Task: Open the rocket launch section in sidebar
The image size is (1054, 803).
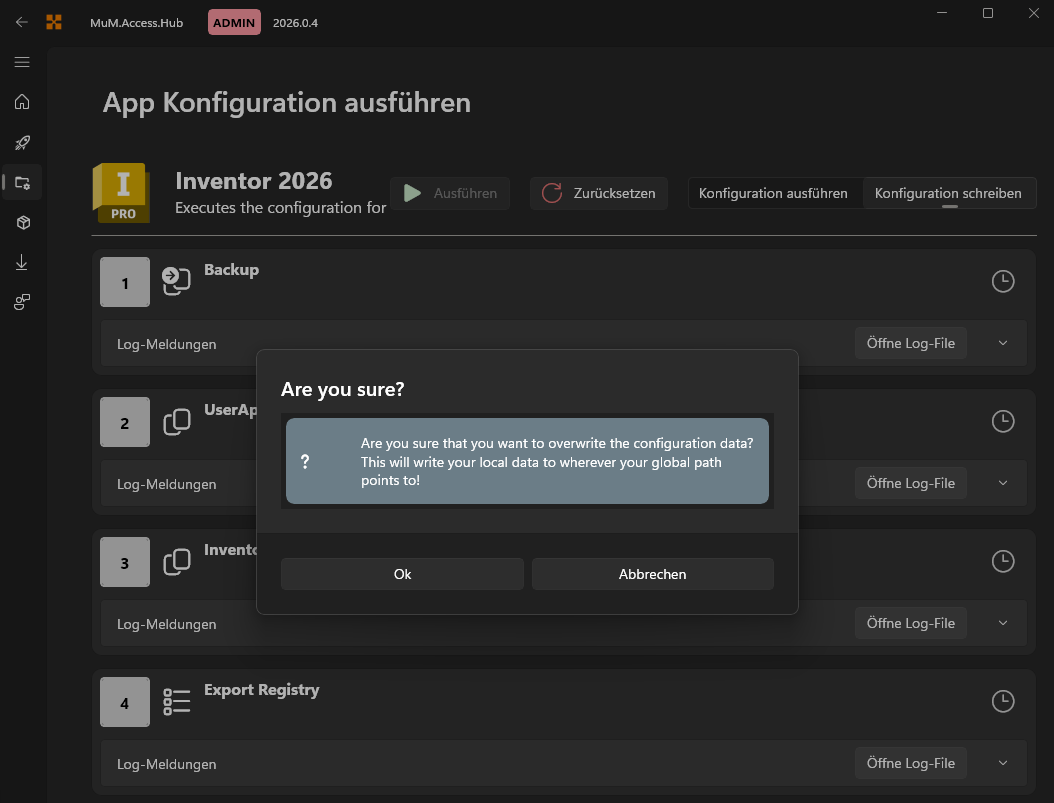Action: pos(21,142)
